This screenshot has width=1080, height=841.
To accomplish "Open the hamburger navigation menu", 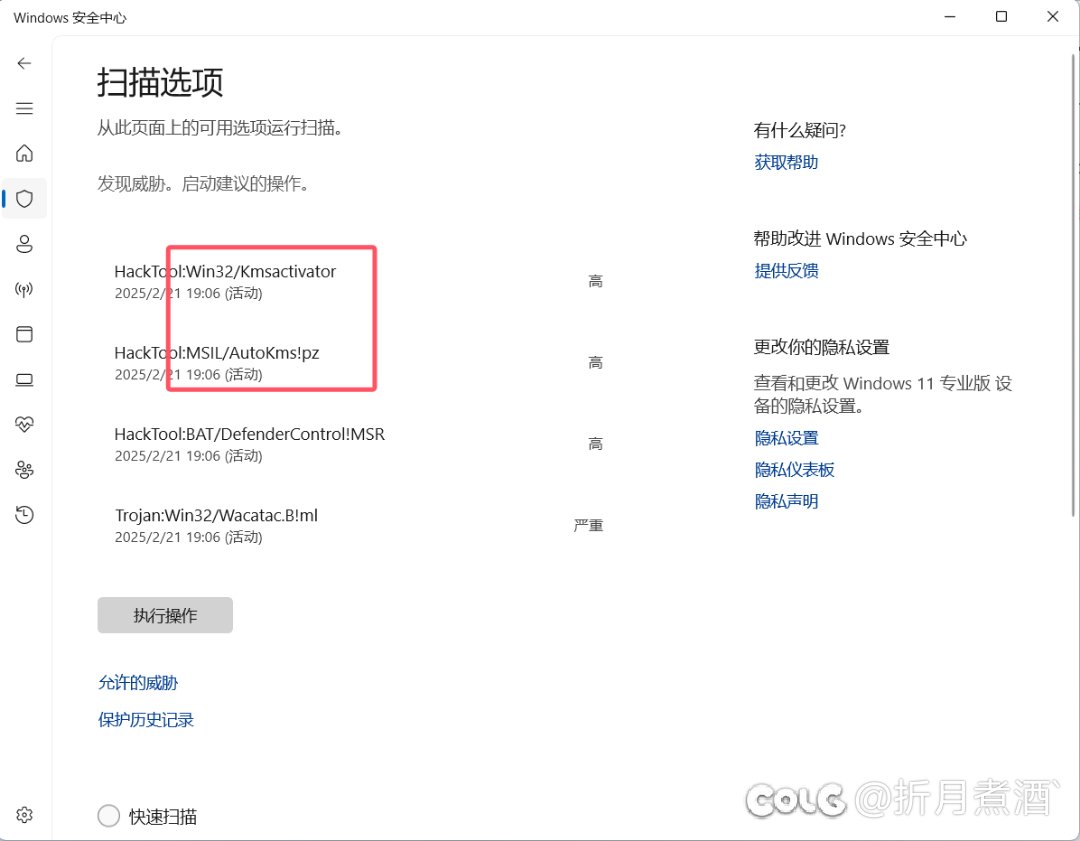I will point(24,108).
